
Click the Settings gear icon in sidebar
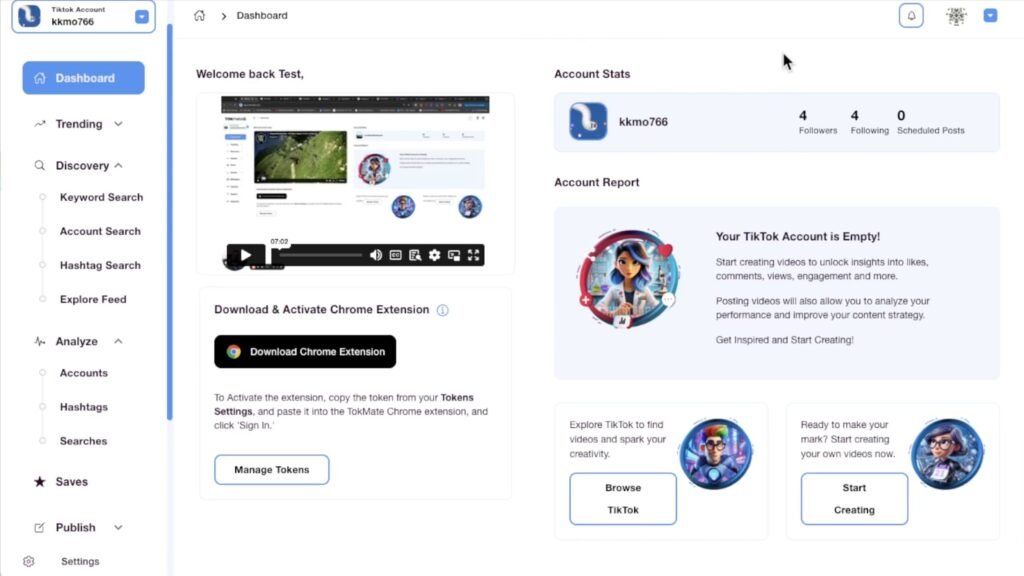point(29,562)
